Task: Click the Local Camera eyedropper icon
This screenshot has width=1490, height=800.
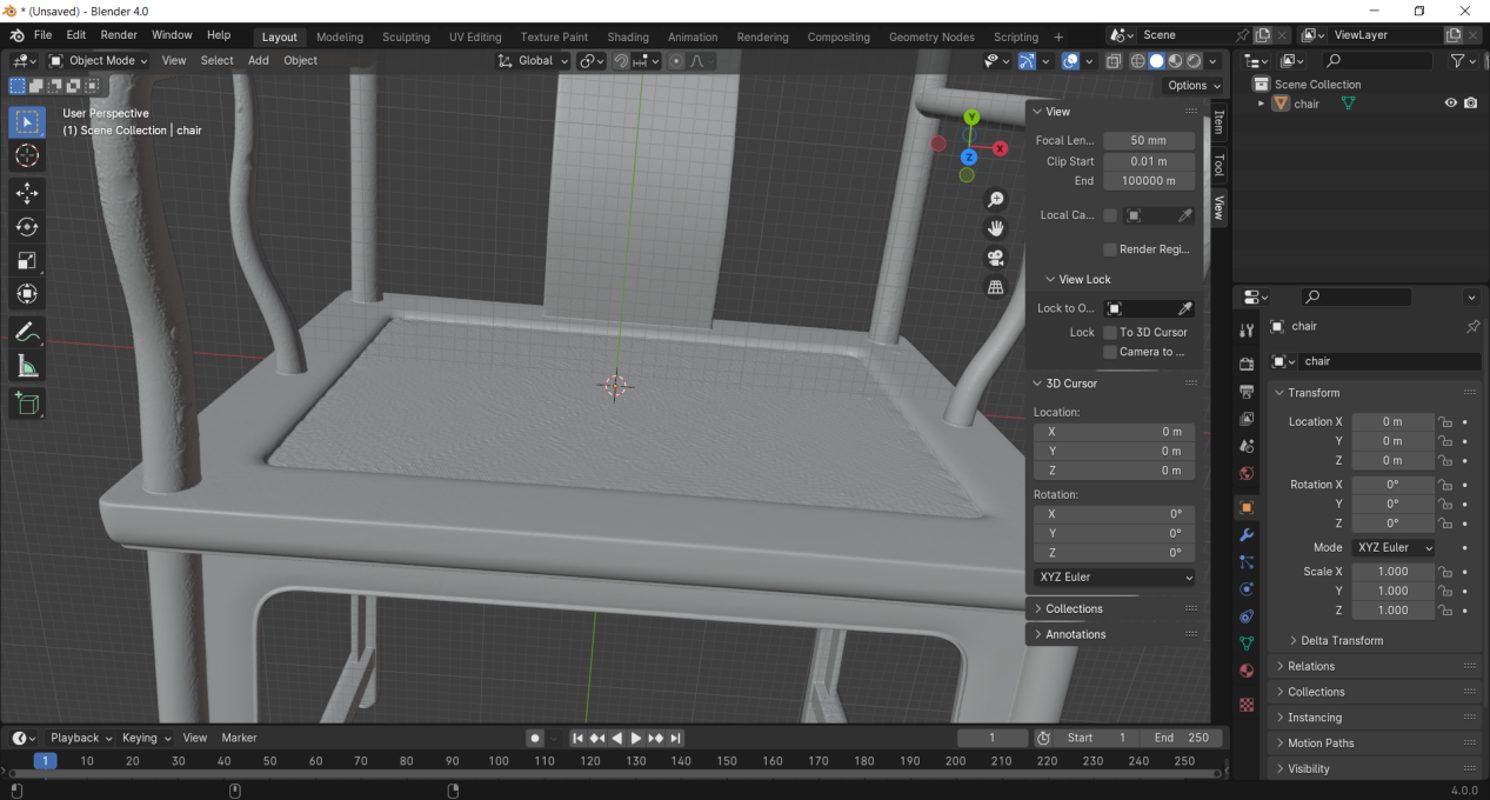Action: [1185, 215]
